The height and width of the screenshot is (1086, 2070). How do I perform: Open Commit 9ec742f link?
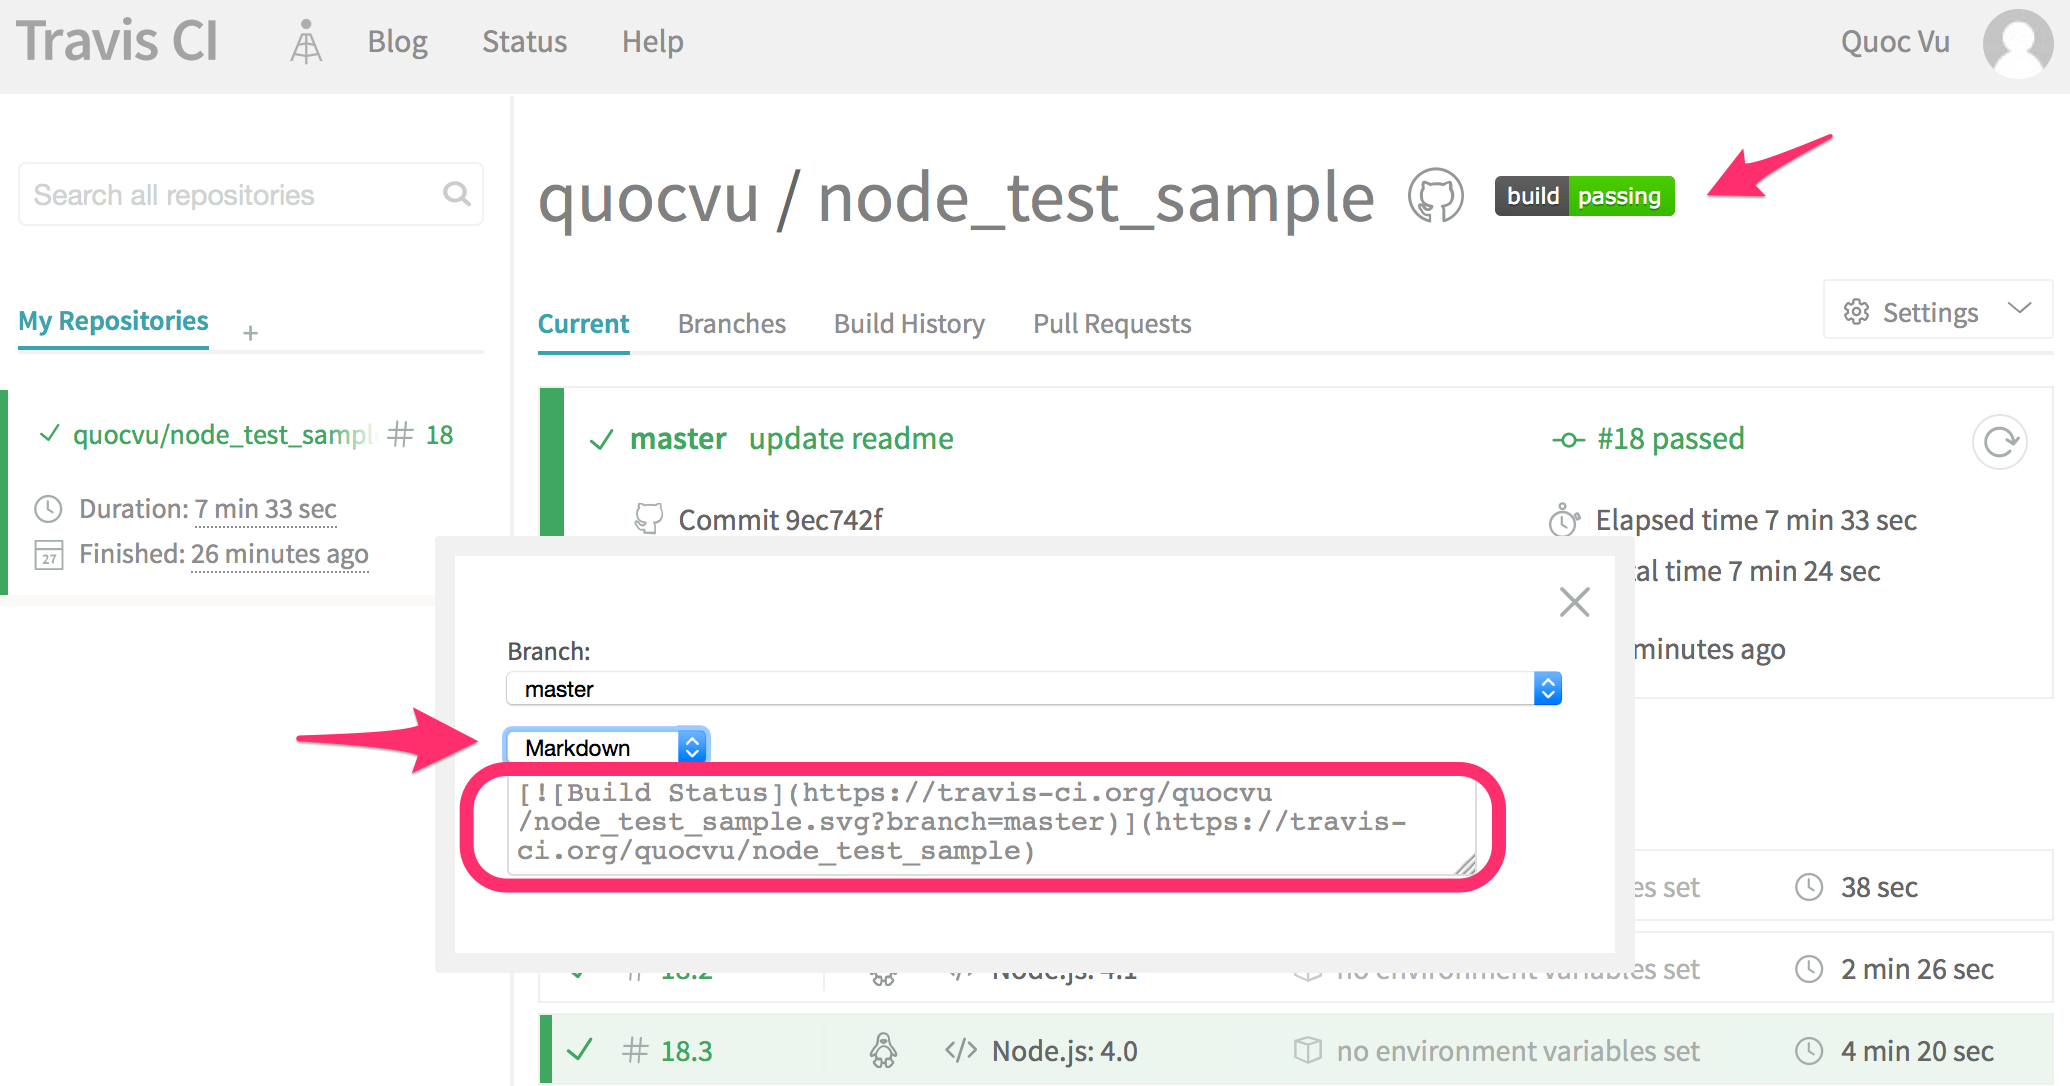[780, 520]
